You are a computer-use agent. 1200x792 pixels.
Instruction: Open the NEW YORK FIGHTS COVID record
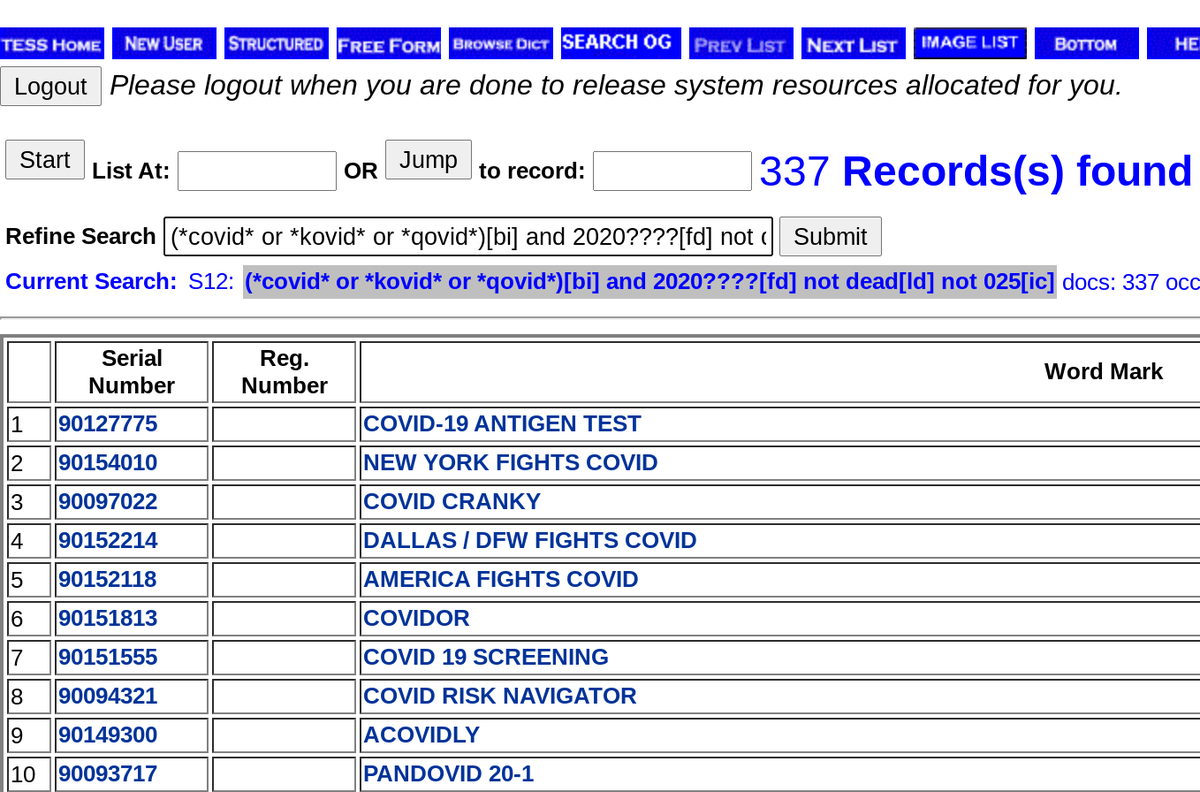pos(510,462)
